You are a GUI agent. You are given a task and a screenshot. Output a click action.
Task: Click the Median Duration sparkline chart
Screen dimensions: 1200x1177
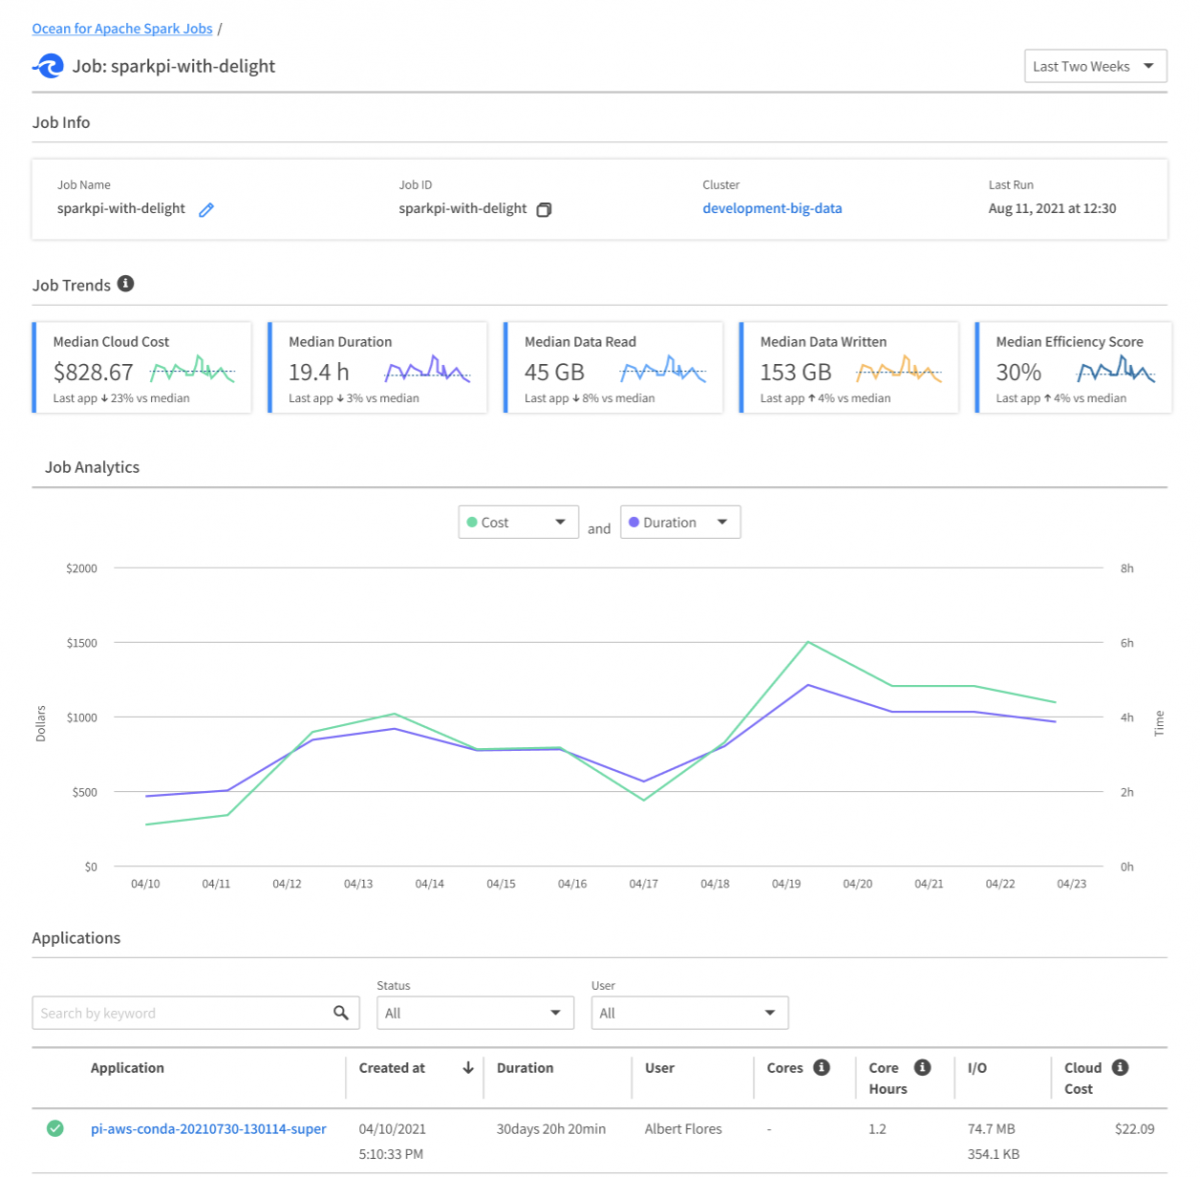(x=427, y=370)
